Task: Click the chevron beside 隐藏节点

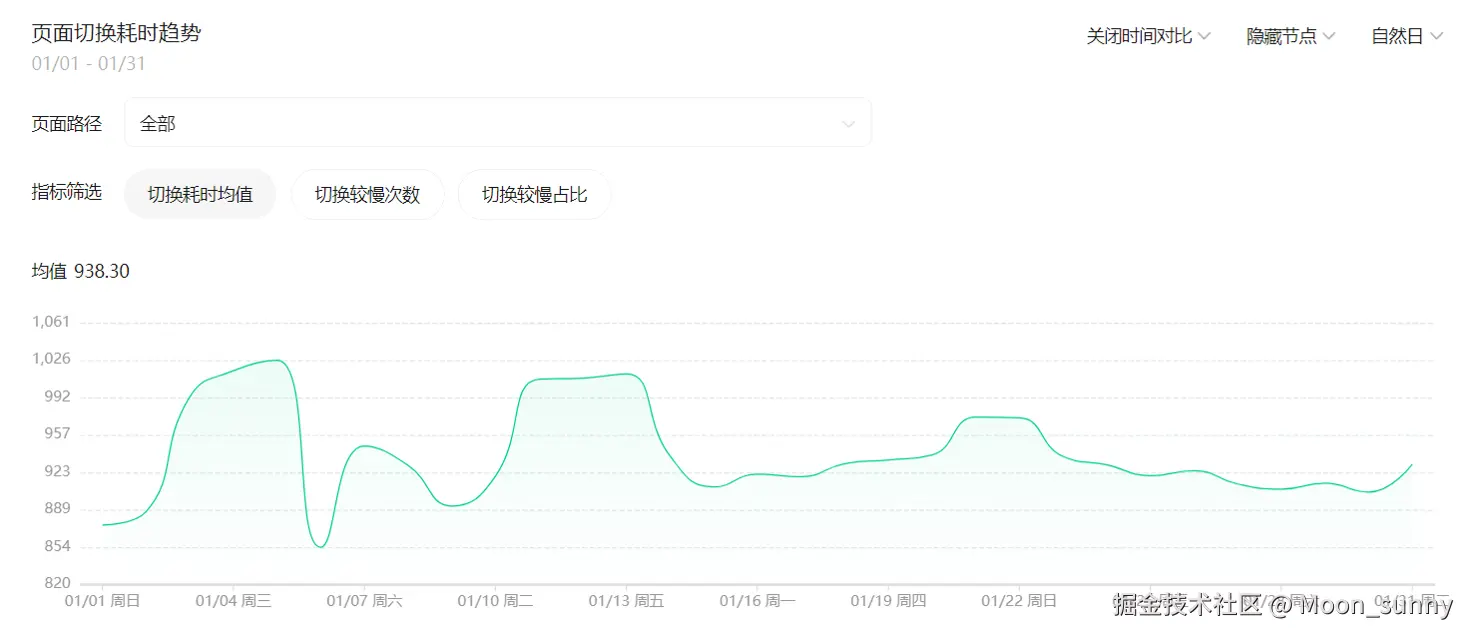Action: [x=1329, y=37]
